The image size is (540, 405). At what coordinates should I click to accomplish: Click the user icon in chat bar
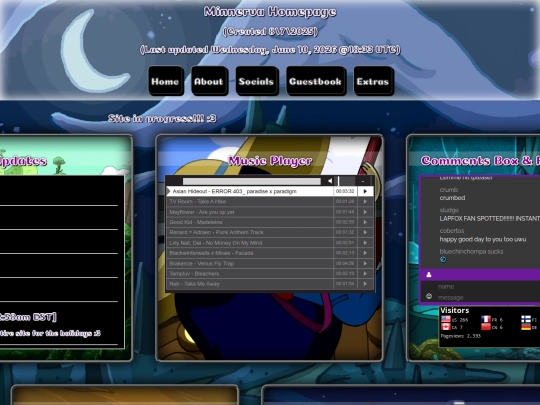[429, 274]
